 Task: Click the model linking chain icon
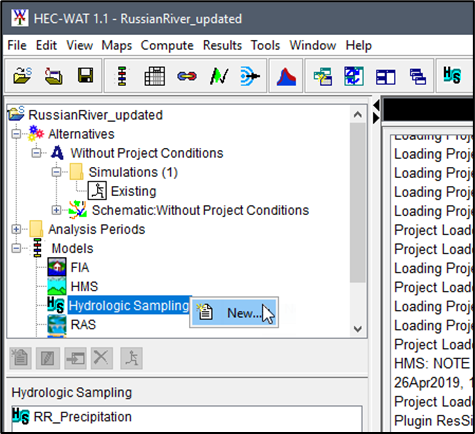[187, 76]
